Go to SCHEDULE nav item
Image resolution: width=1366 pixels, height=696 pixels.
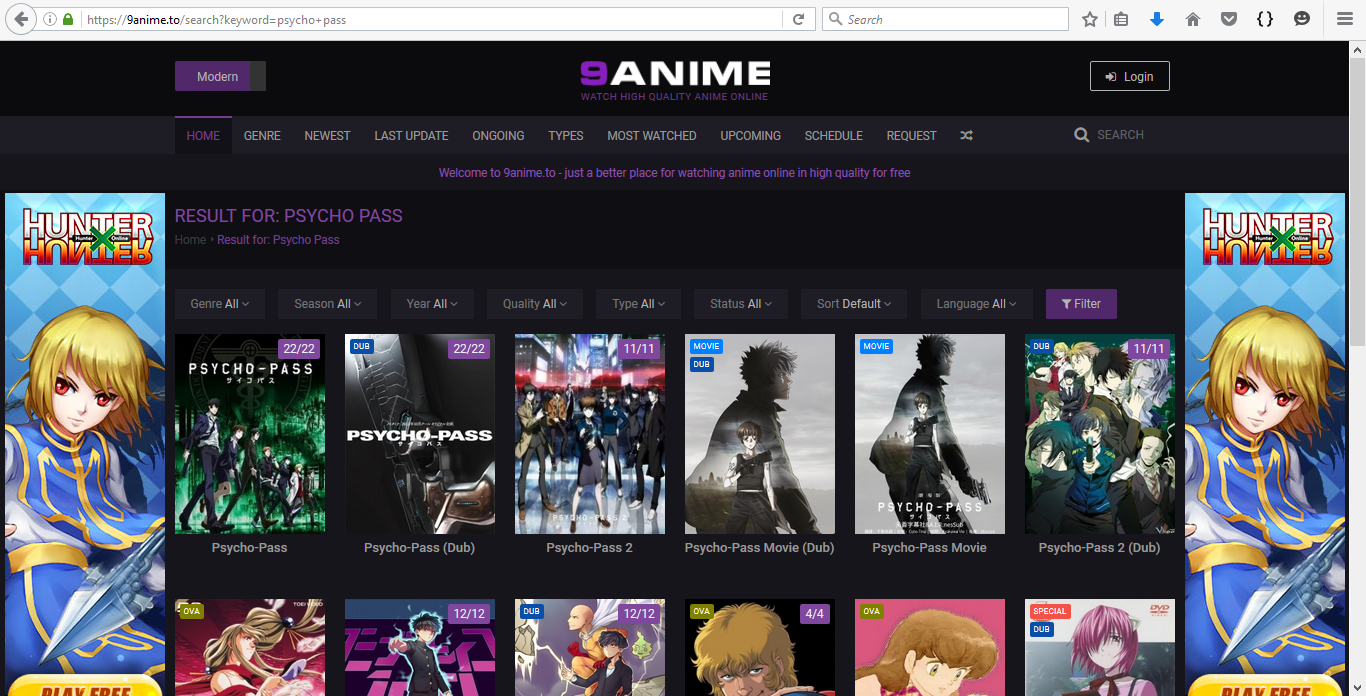pos(834,135)
